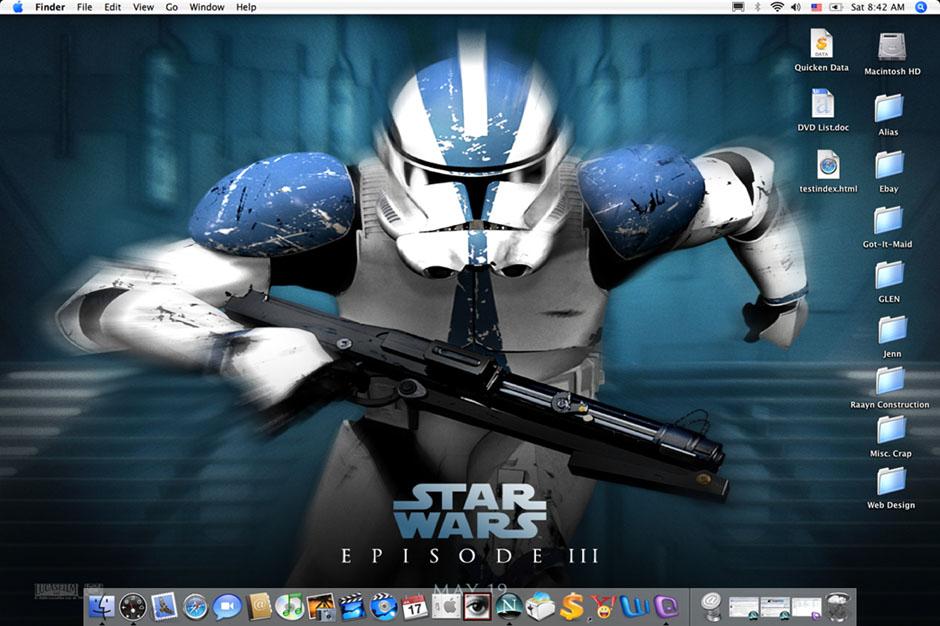Open the File menu
This screenshot has width=940, height=626.
pos(84,7)
